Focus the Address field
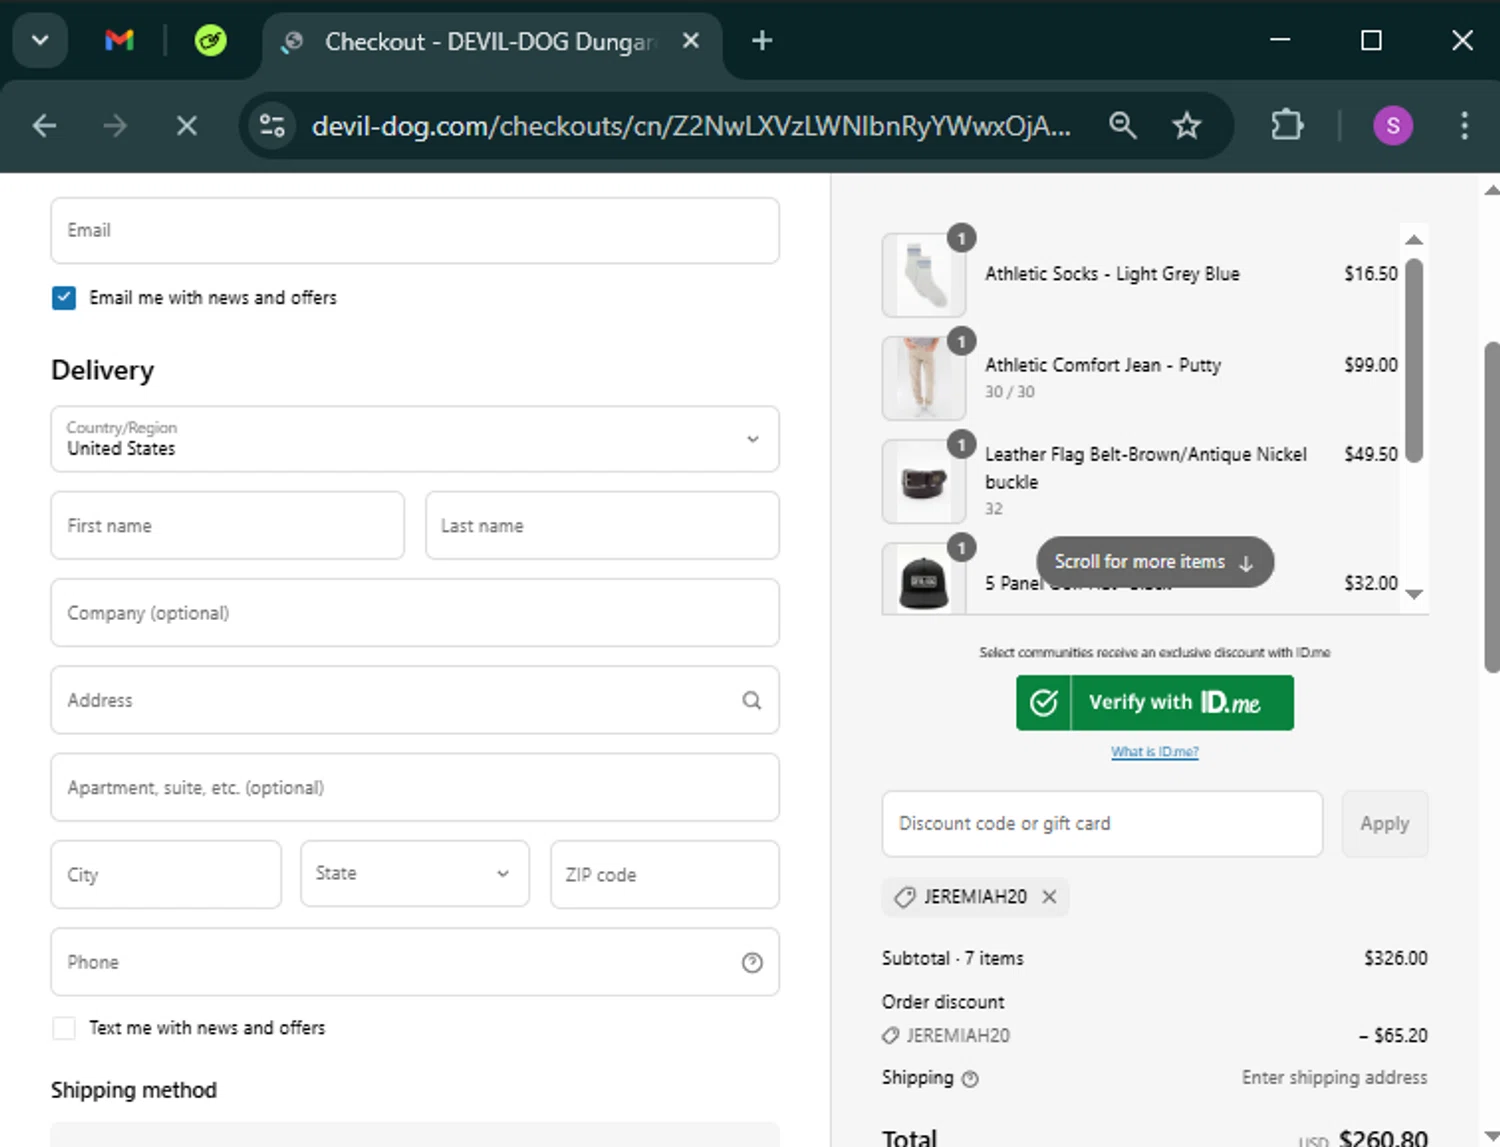Screen dimensions: 1500x1147 pyautogui.click(x=415, y=700)
